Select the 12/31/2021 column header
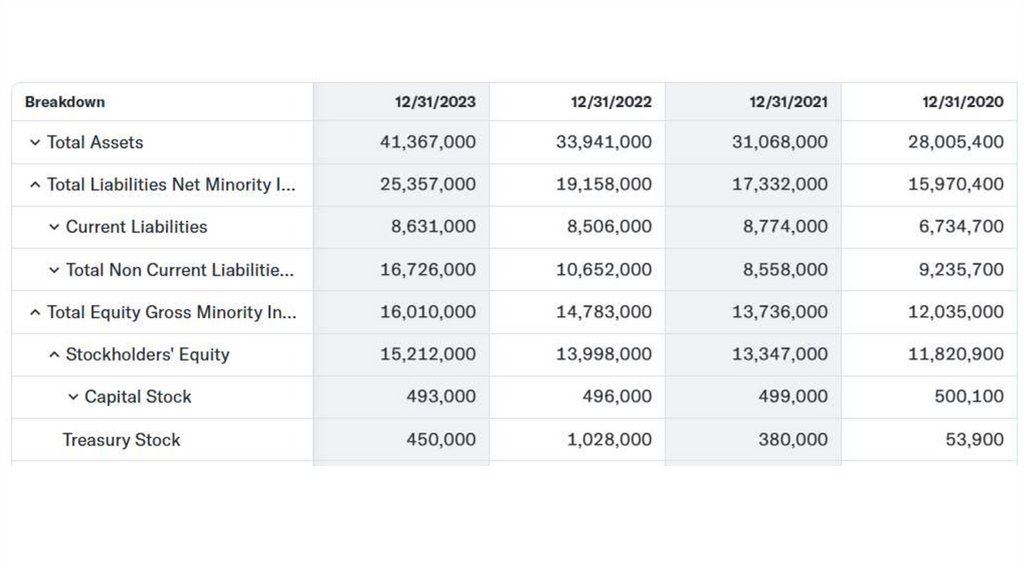 pos(788,102)
